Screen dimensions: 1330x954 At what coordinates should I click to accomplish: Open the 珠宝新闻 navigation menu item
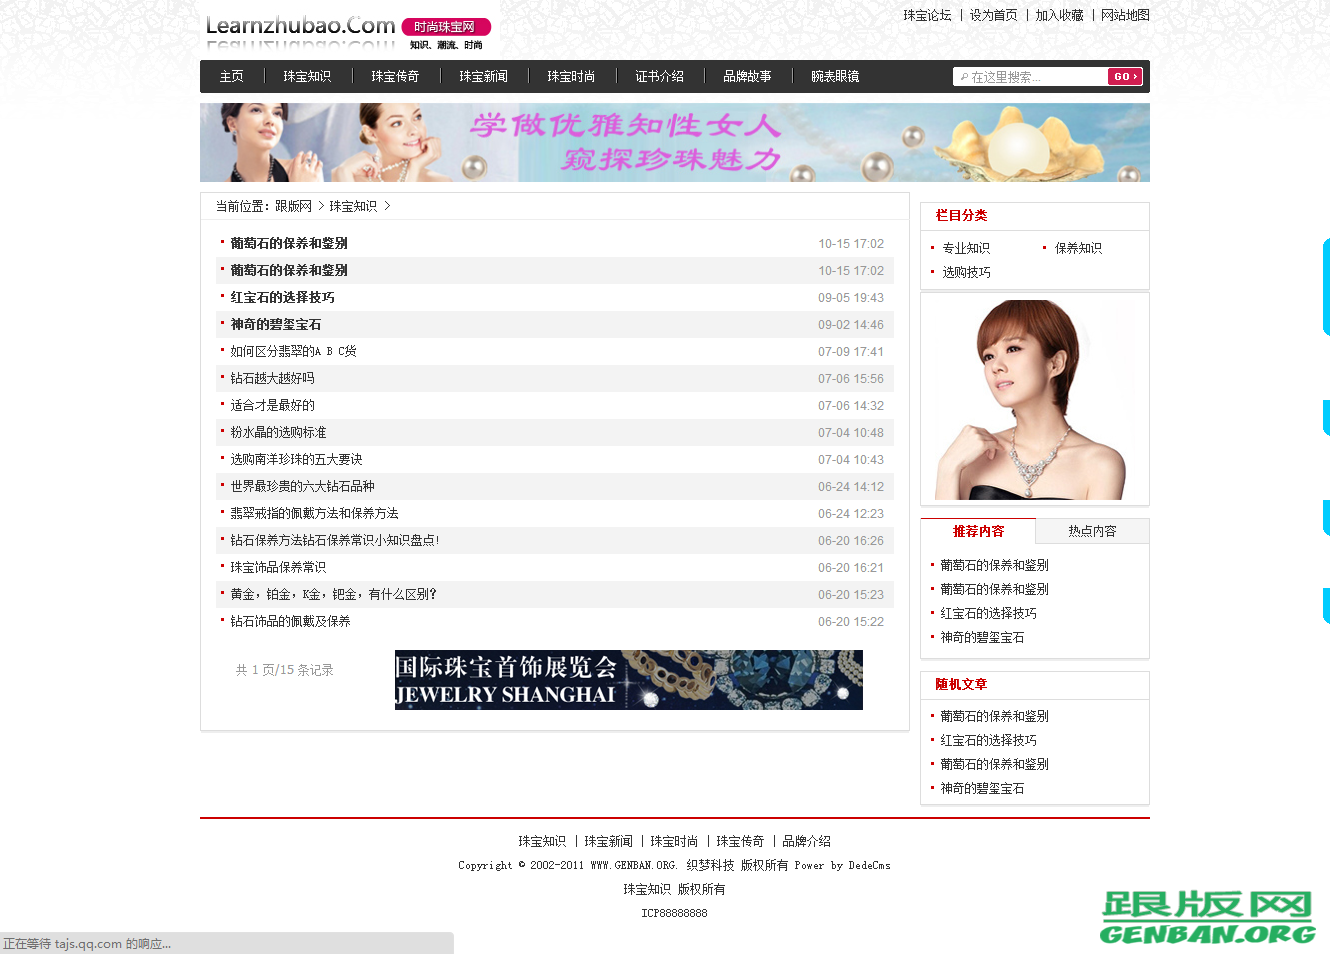(483, 77)
